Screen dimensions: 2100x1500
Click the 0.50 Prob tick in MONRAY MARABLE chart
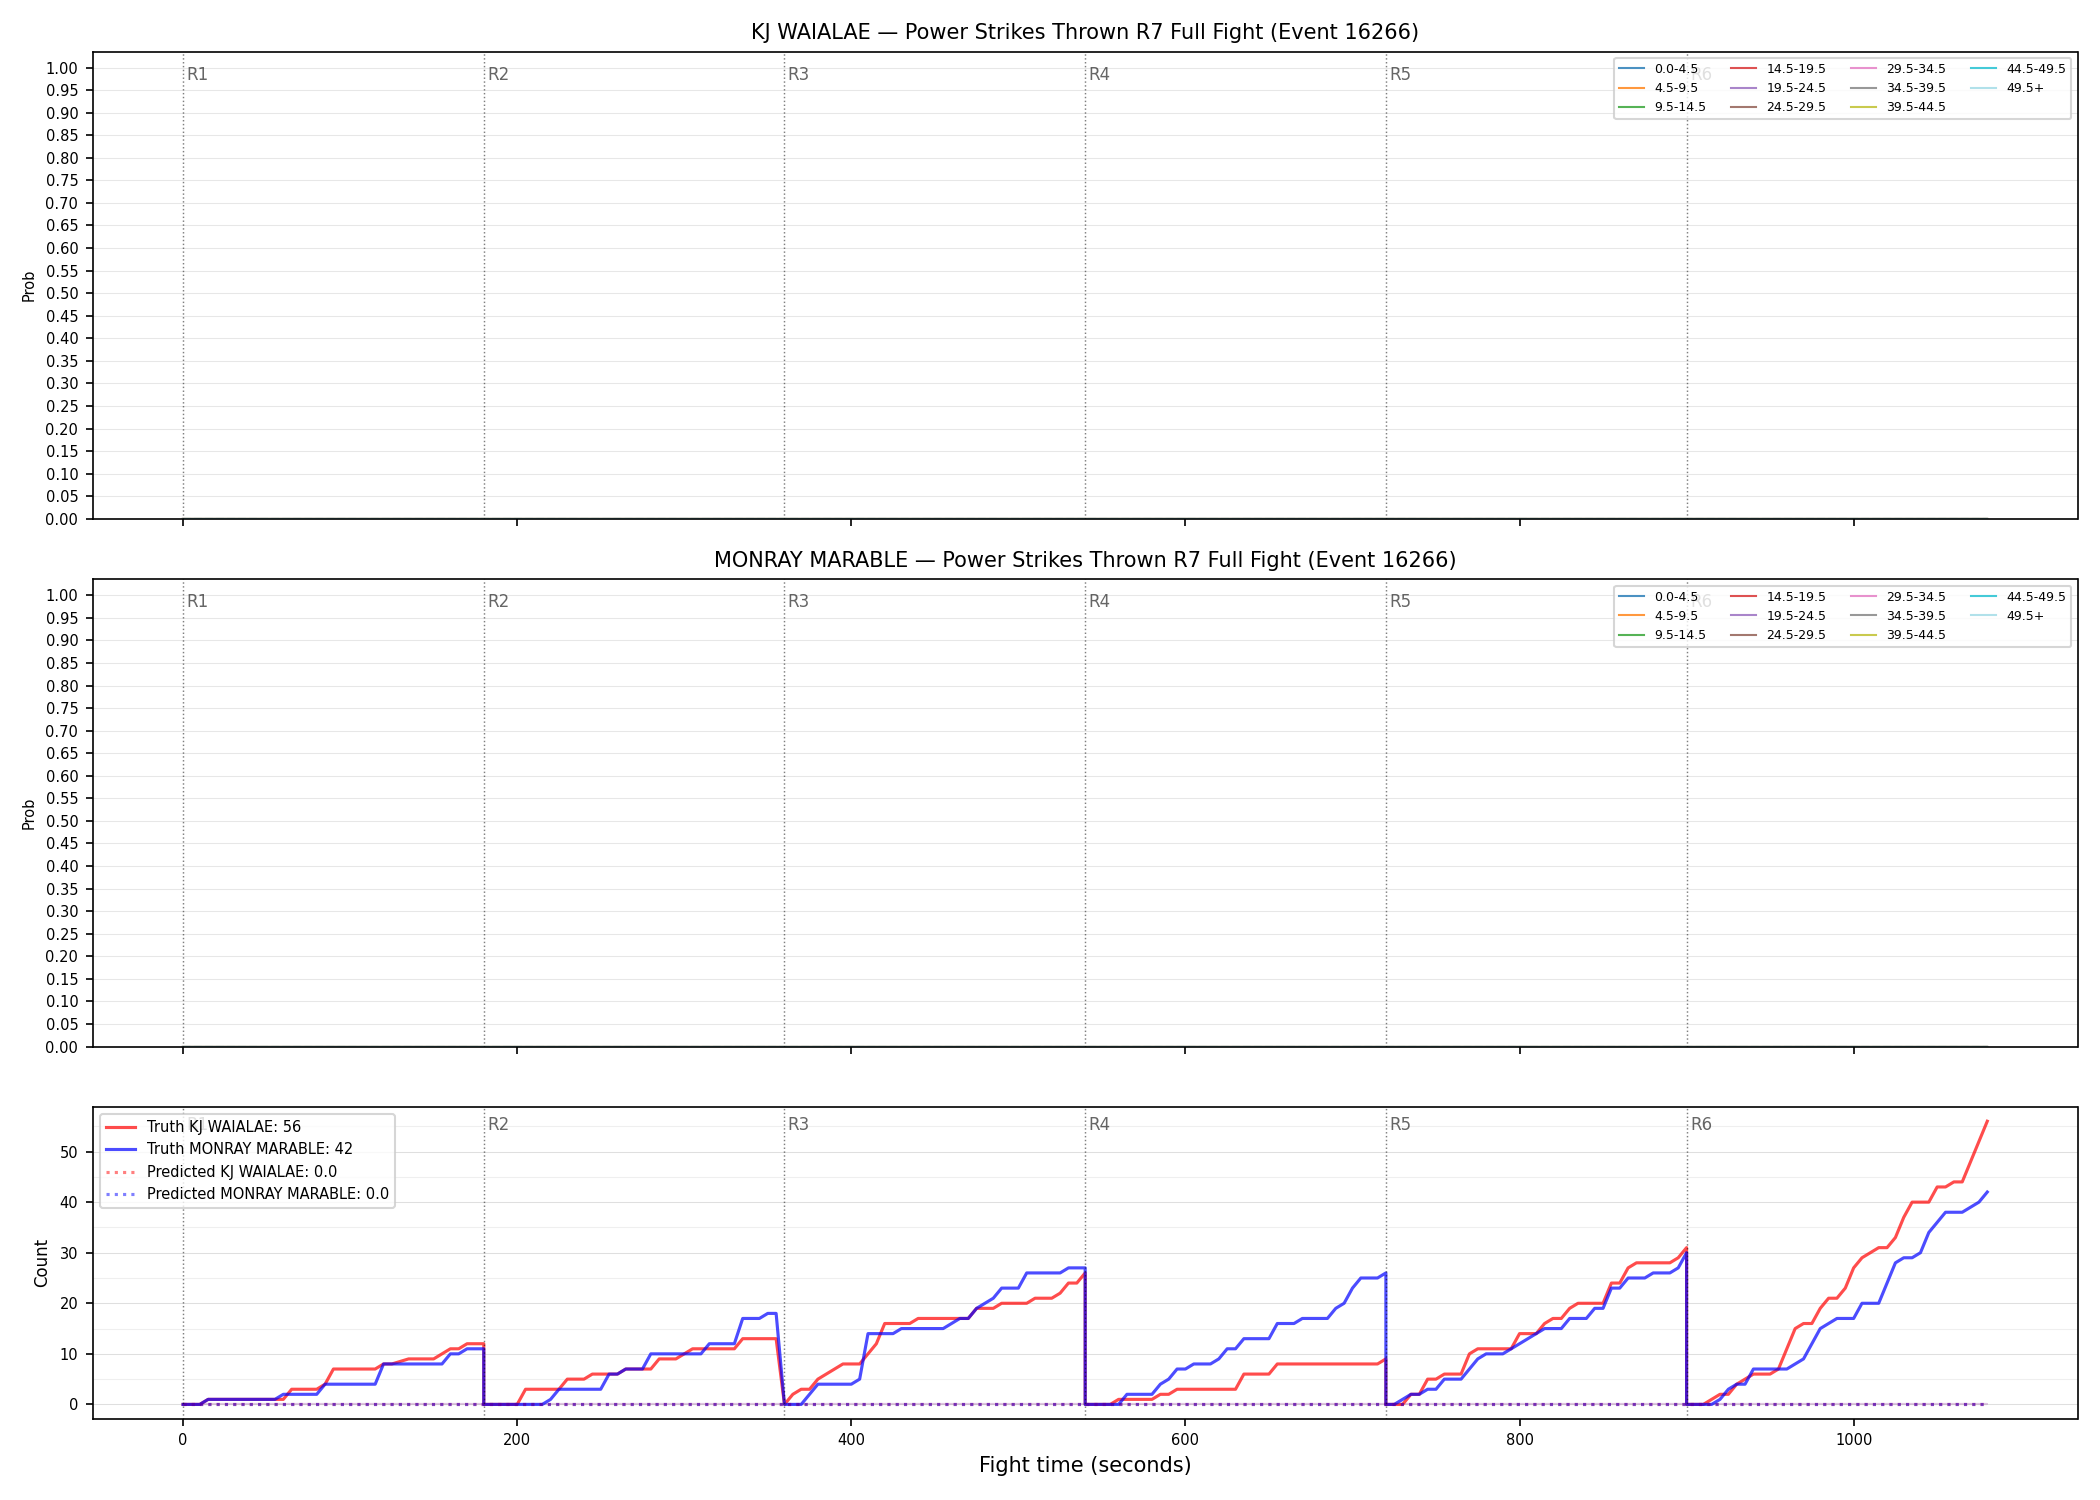(x=61, y=821)
